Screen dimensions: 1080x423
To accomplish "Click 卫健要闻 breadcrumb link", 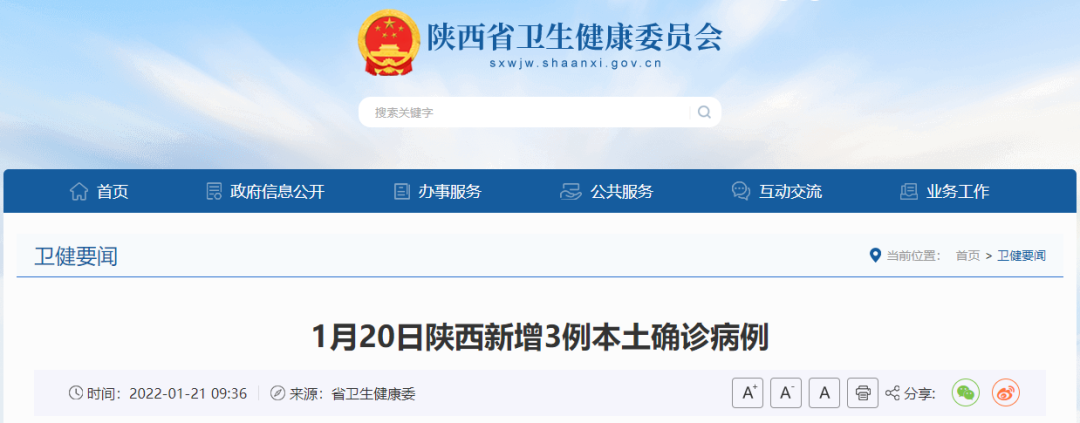I will click(x=1021, y=256).
